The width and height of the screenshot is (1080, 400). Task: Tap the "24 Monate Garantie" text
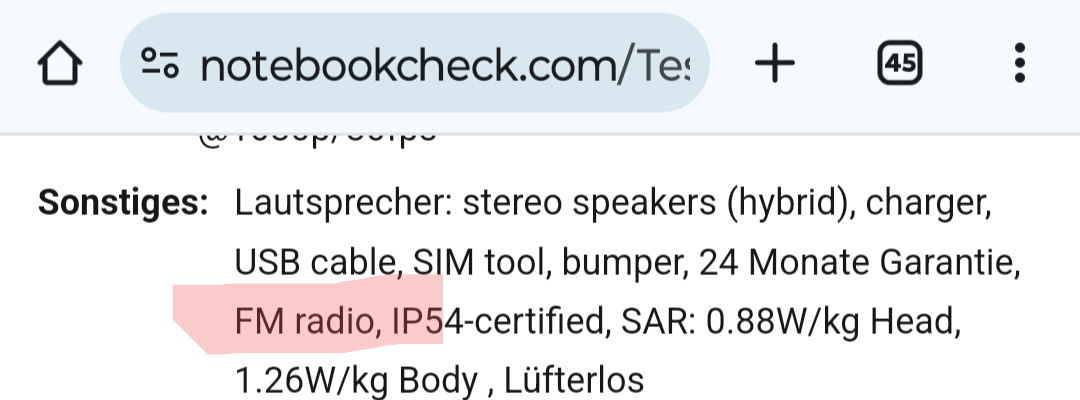859,263
